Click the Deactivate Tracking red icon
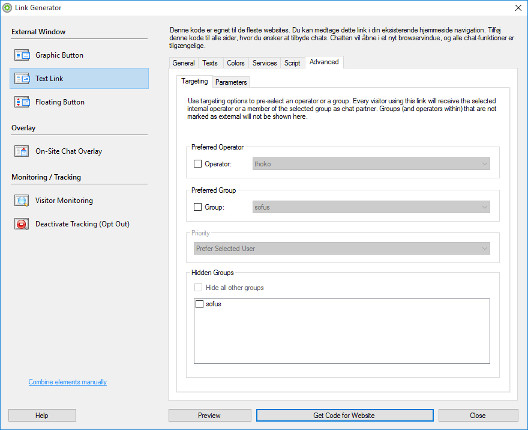This screenshot has width=528, height=430. pyautogui.click(x=22, y=224)
